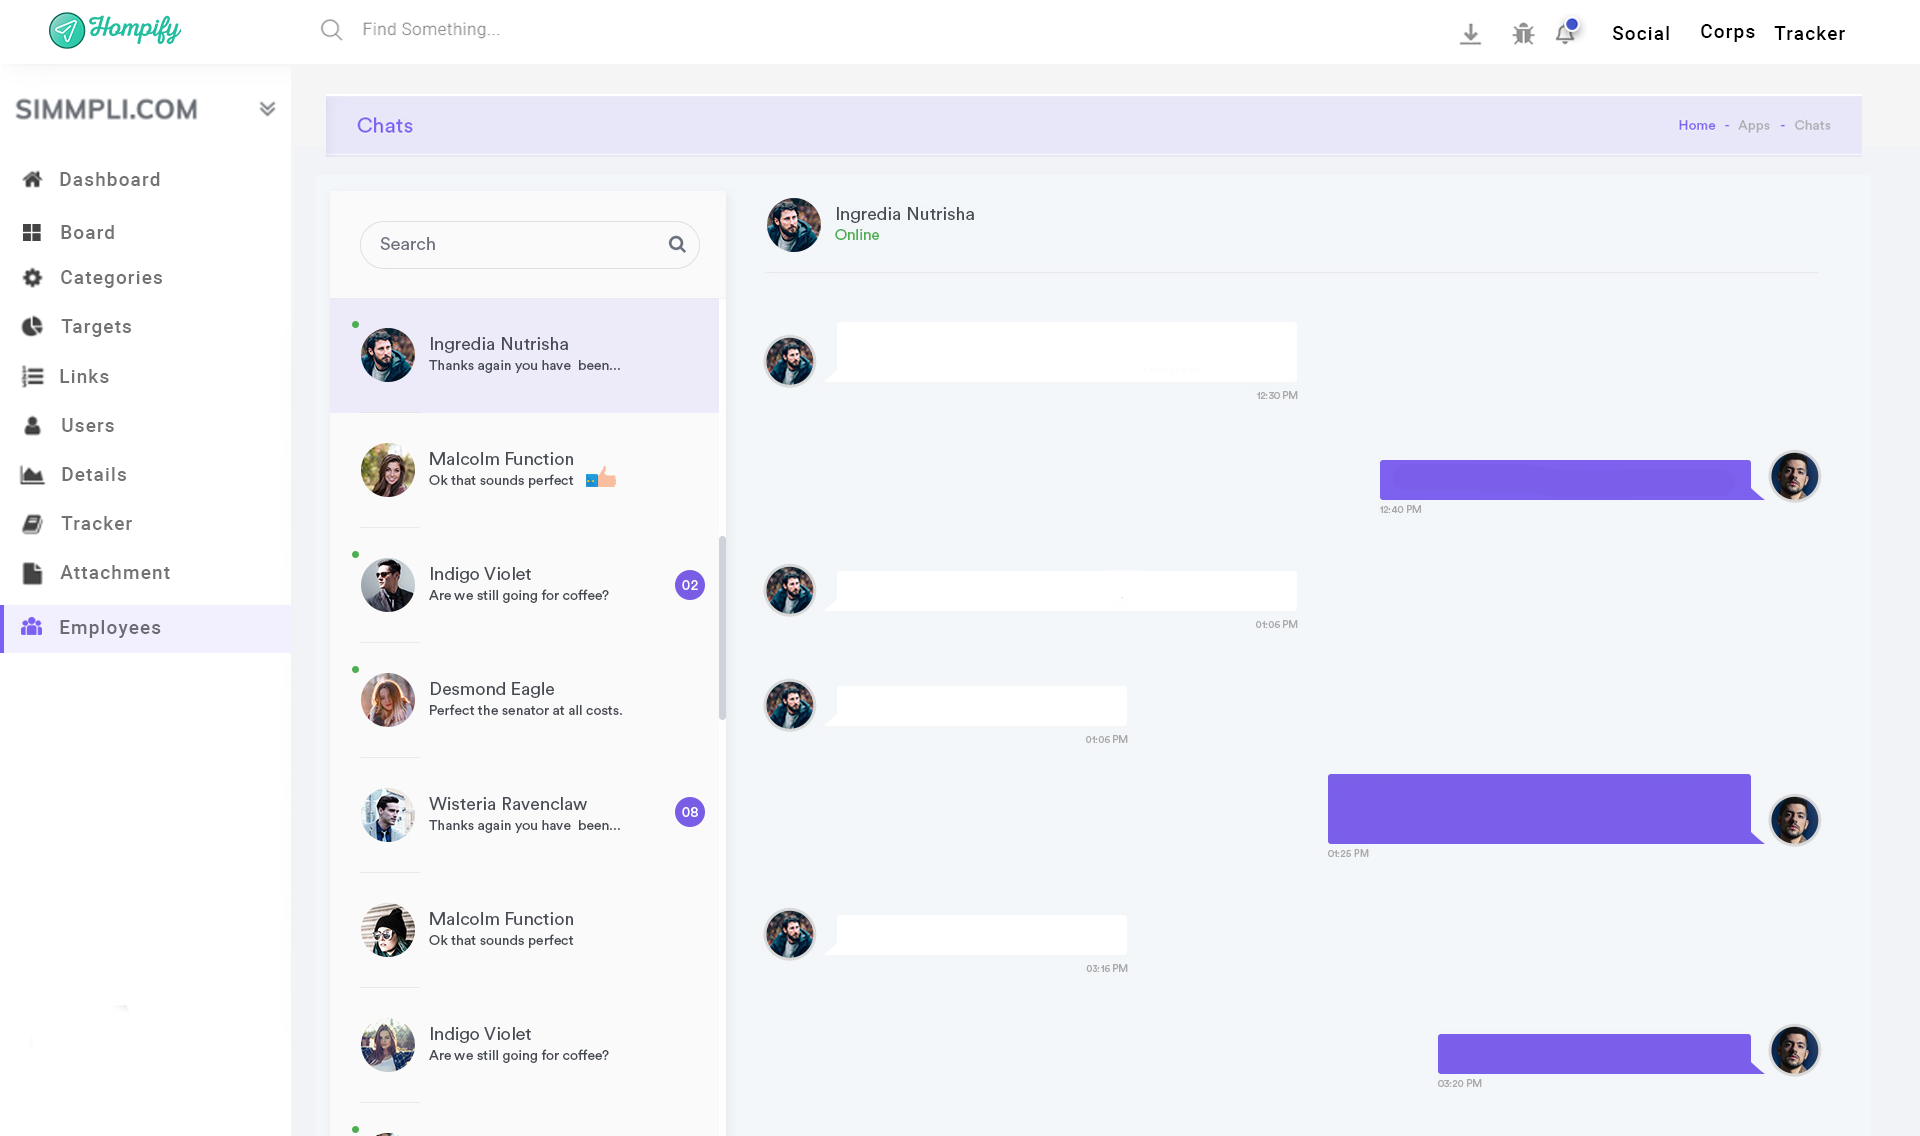Open the Social top menu

pyautogui.click(x=1640, y=33)
